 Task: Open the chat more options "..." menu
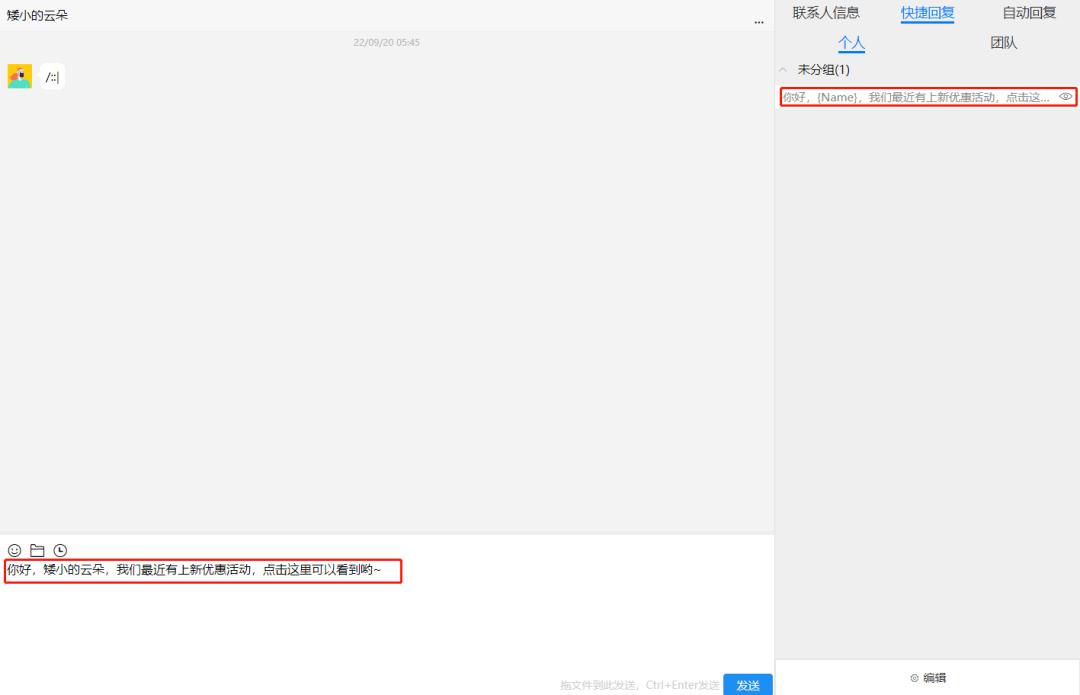tap(758, 21)
